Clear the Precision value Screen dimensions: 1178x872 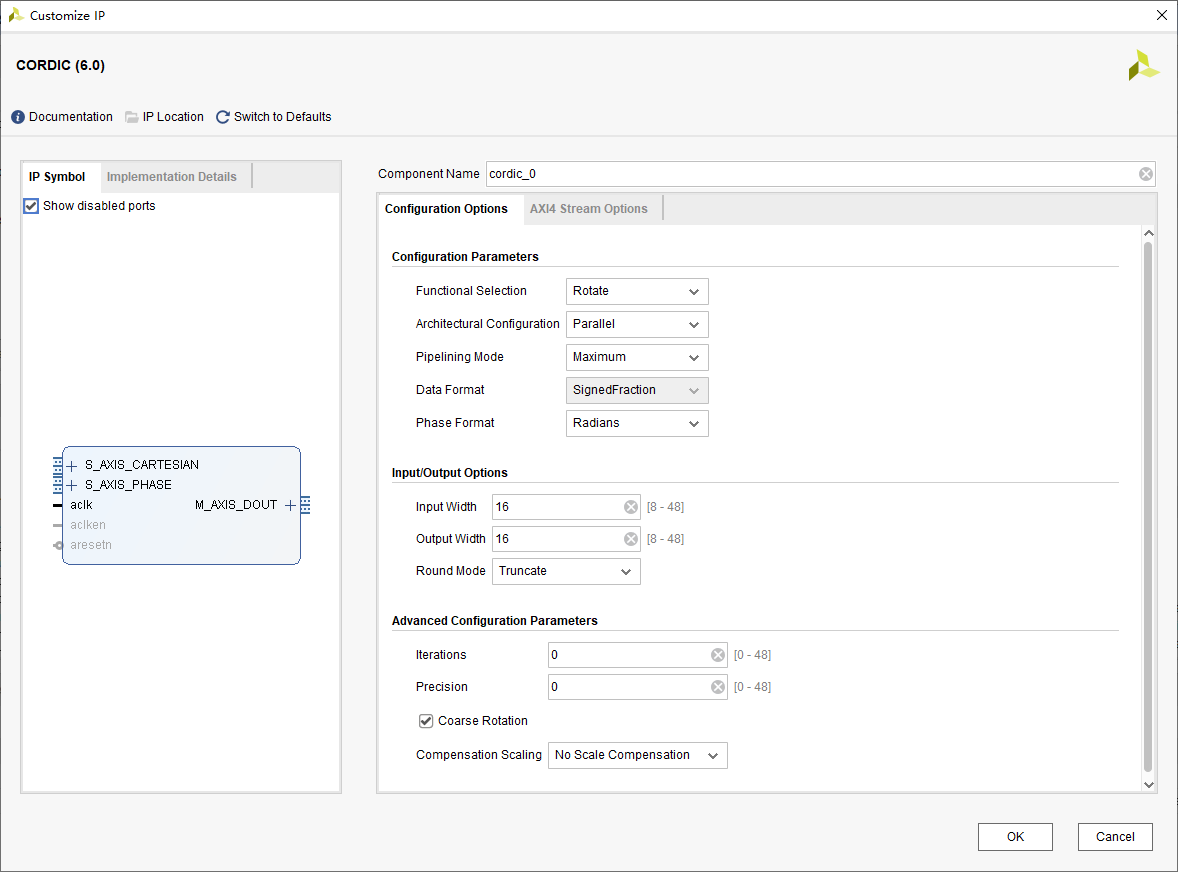pos(717,687)
